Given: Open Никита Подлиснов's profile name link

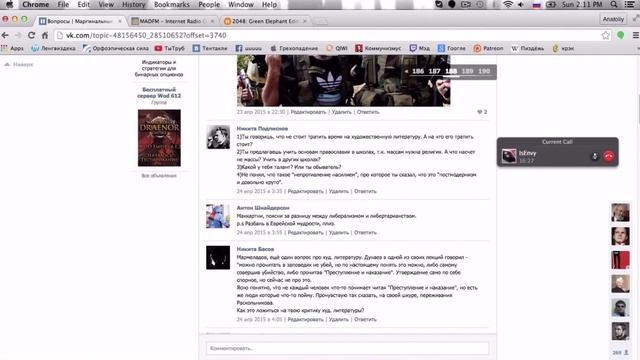Looking at the screenshot, I should 262,129.
